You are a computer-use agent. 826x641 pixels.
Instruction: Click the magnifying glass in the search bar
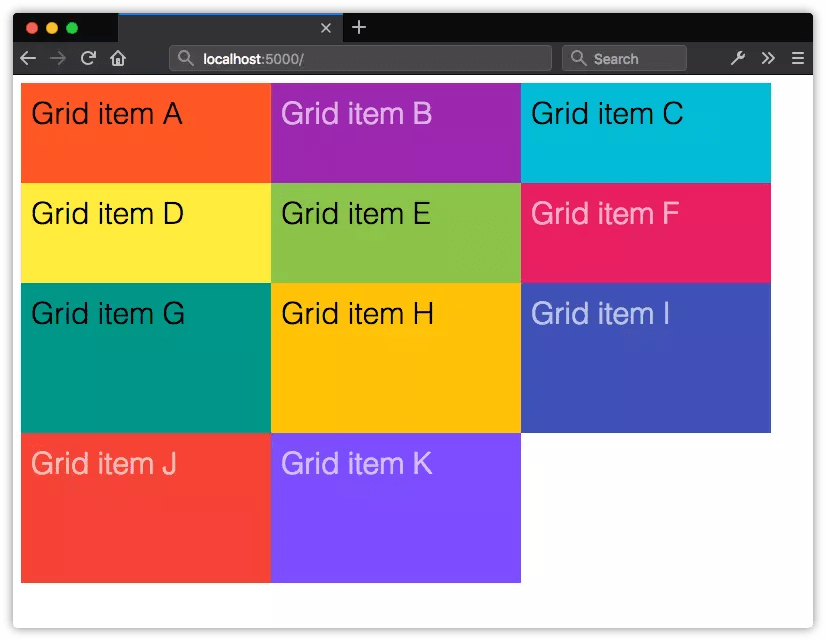pos(579,58)
